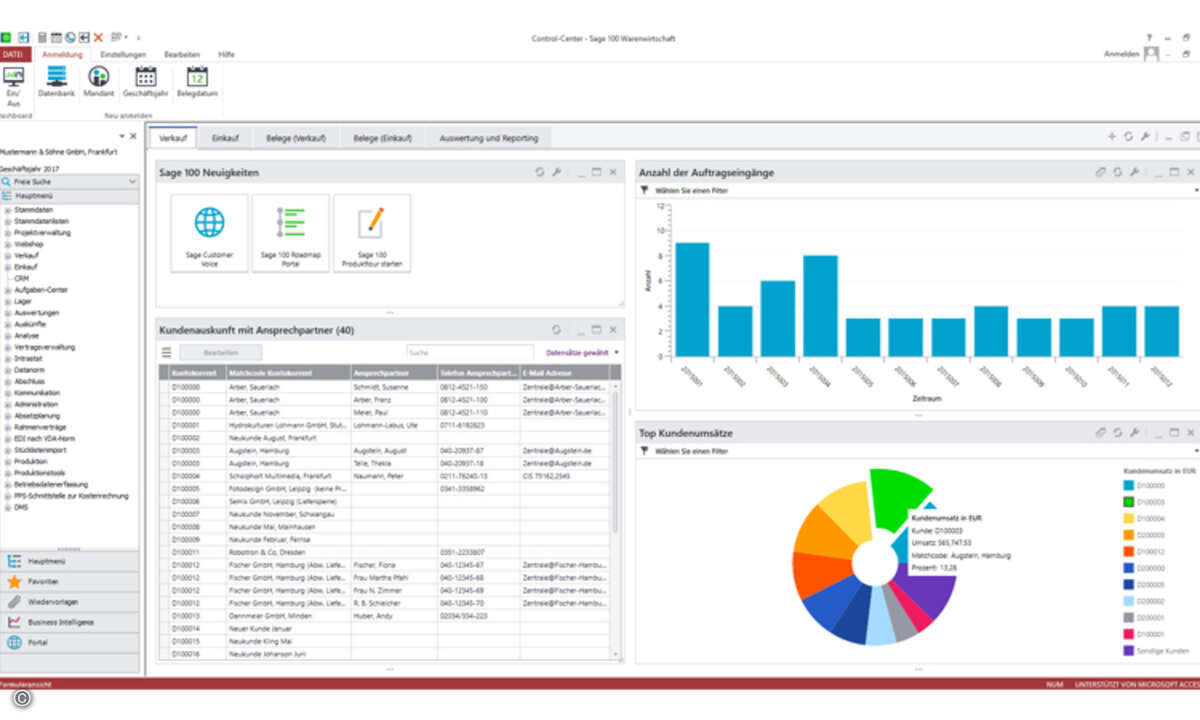
Task: Start the Sage 100 Produkttour tile
Action: point(371,233)
